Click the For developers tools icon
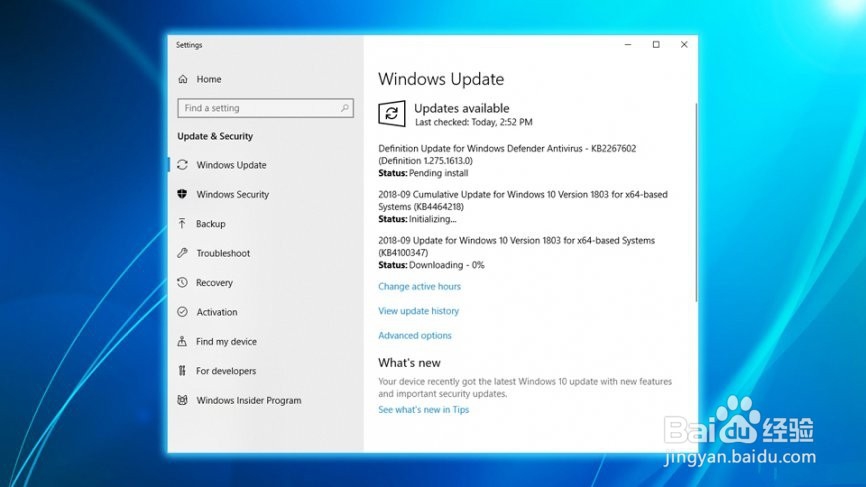This screenshot has height=487, width=866. 182,370
